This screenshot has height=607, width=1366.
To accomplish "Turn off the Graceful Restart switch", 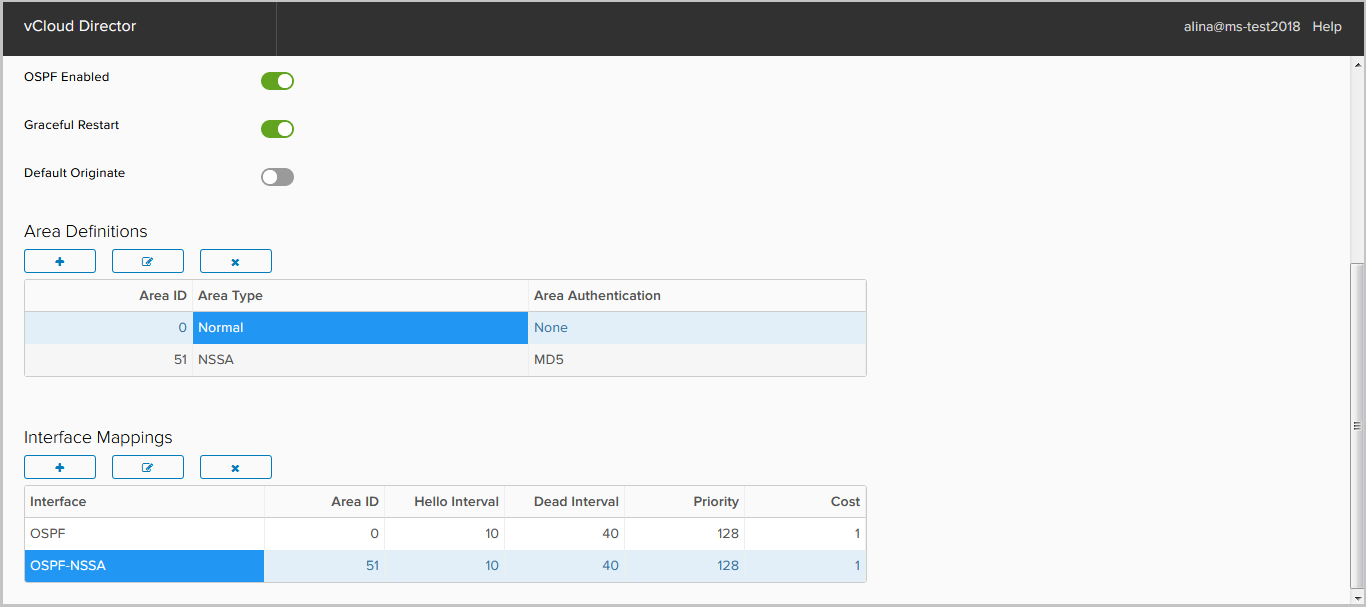I will (x=277, y=129).
